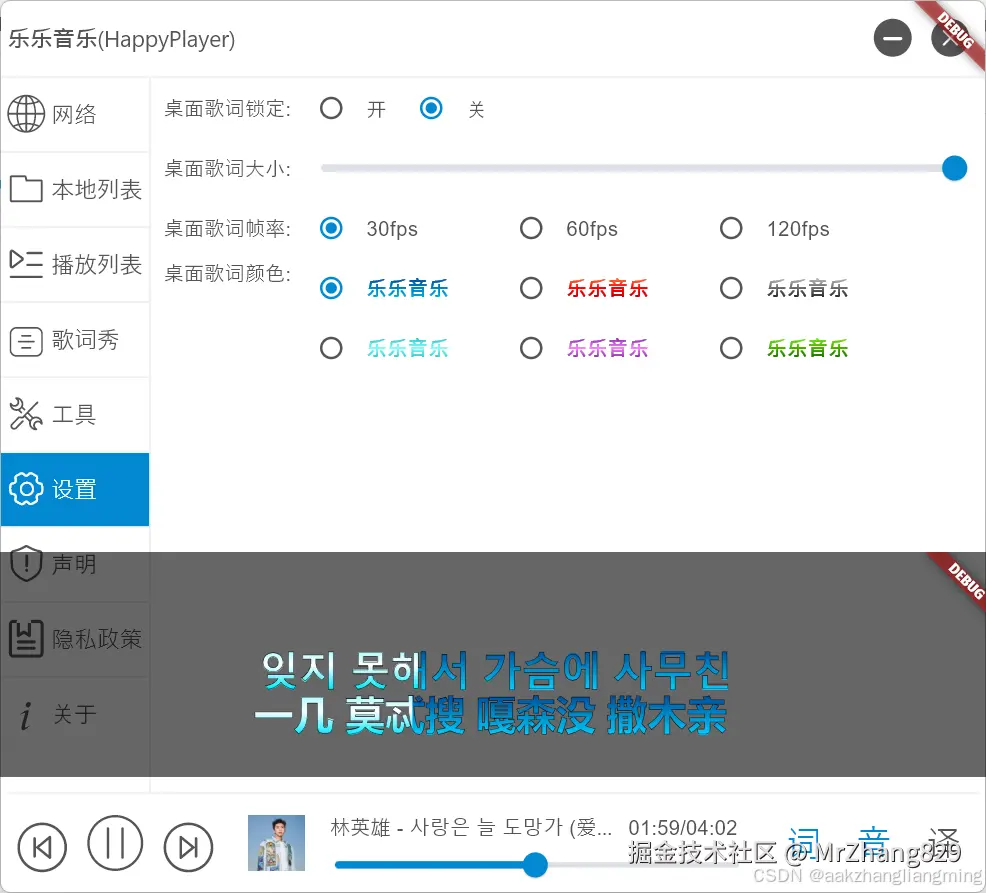Pause the current song
986x893 pixels.
pyautogui.click(x=115, y=845)
